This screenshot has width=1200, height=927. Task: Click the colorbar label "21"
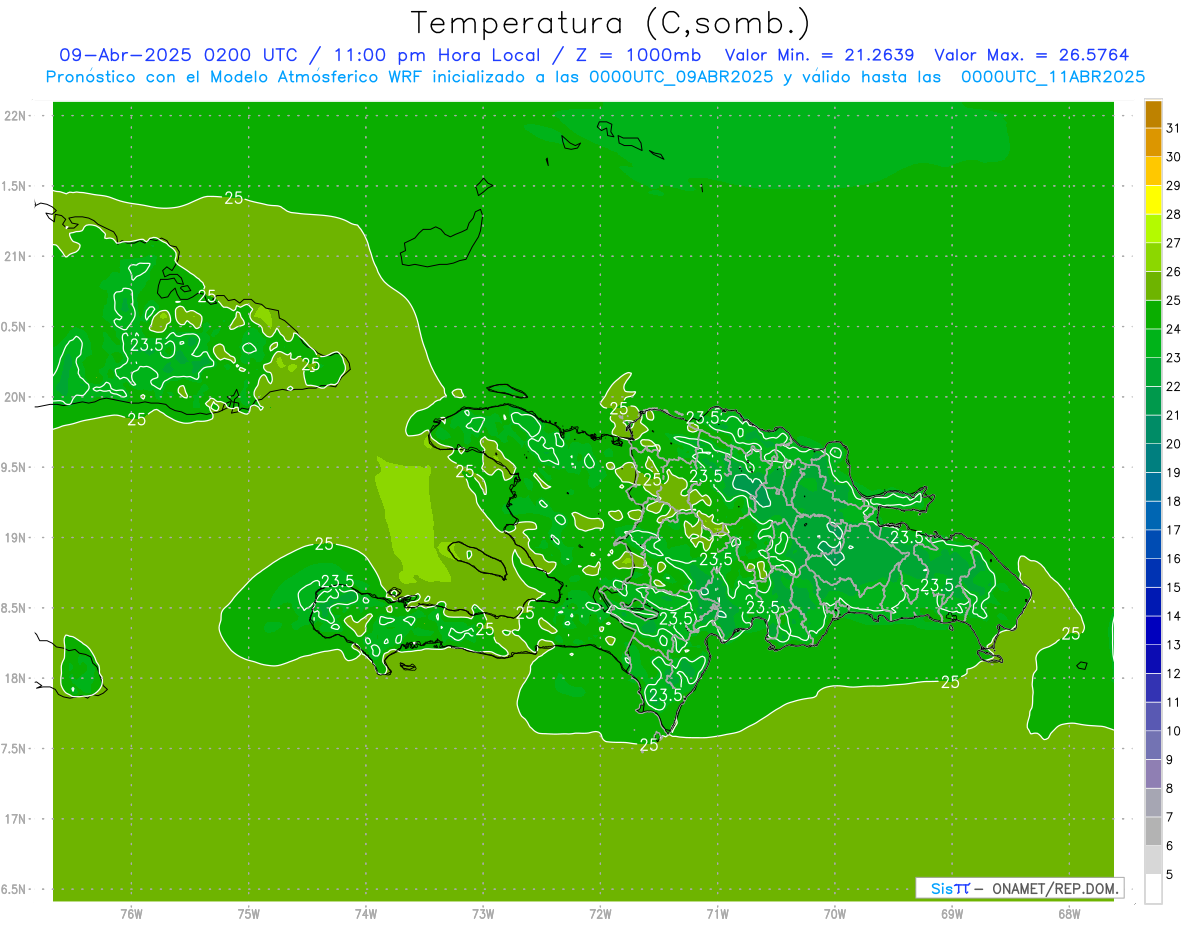tap(1174, 415)
